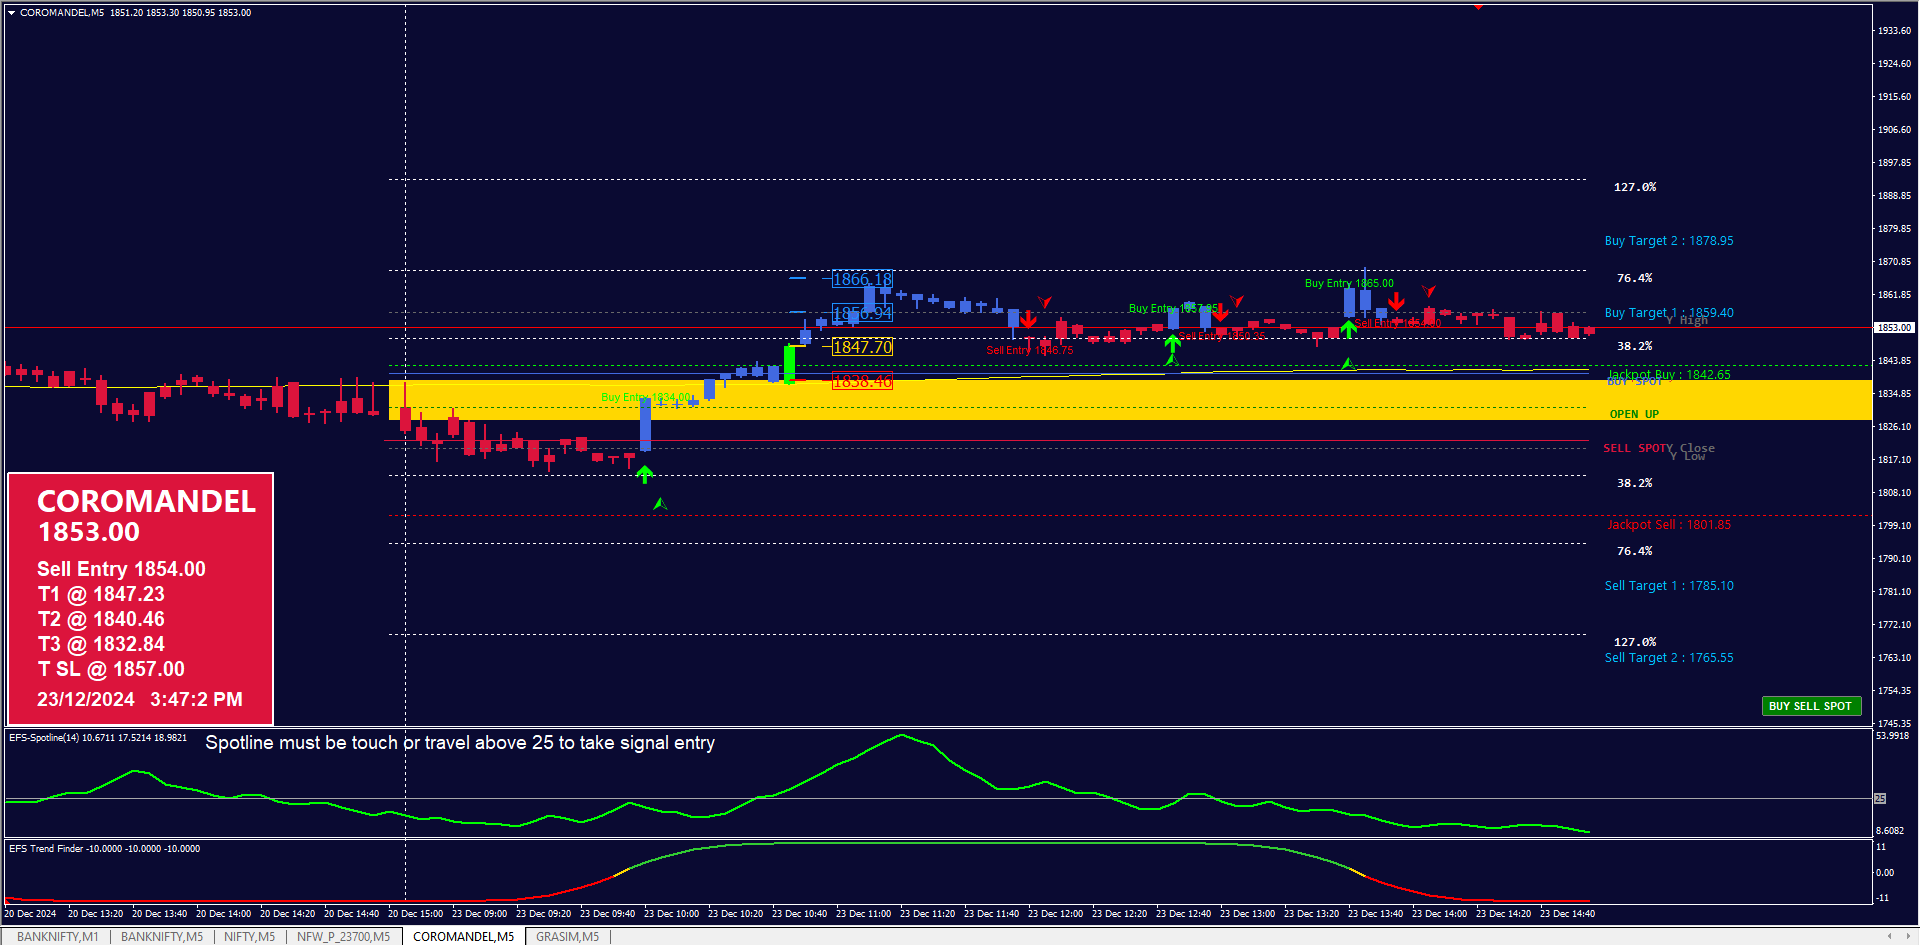Click 'T1 @ 1847.23' in red info panel

pyautogui.click(x=101, y=594)
